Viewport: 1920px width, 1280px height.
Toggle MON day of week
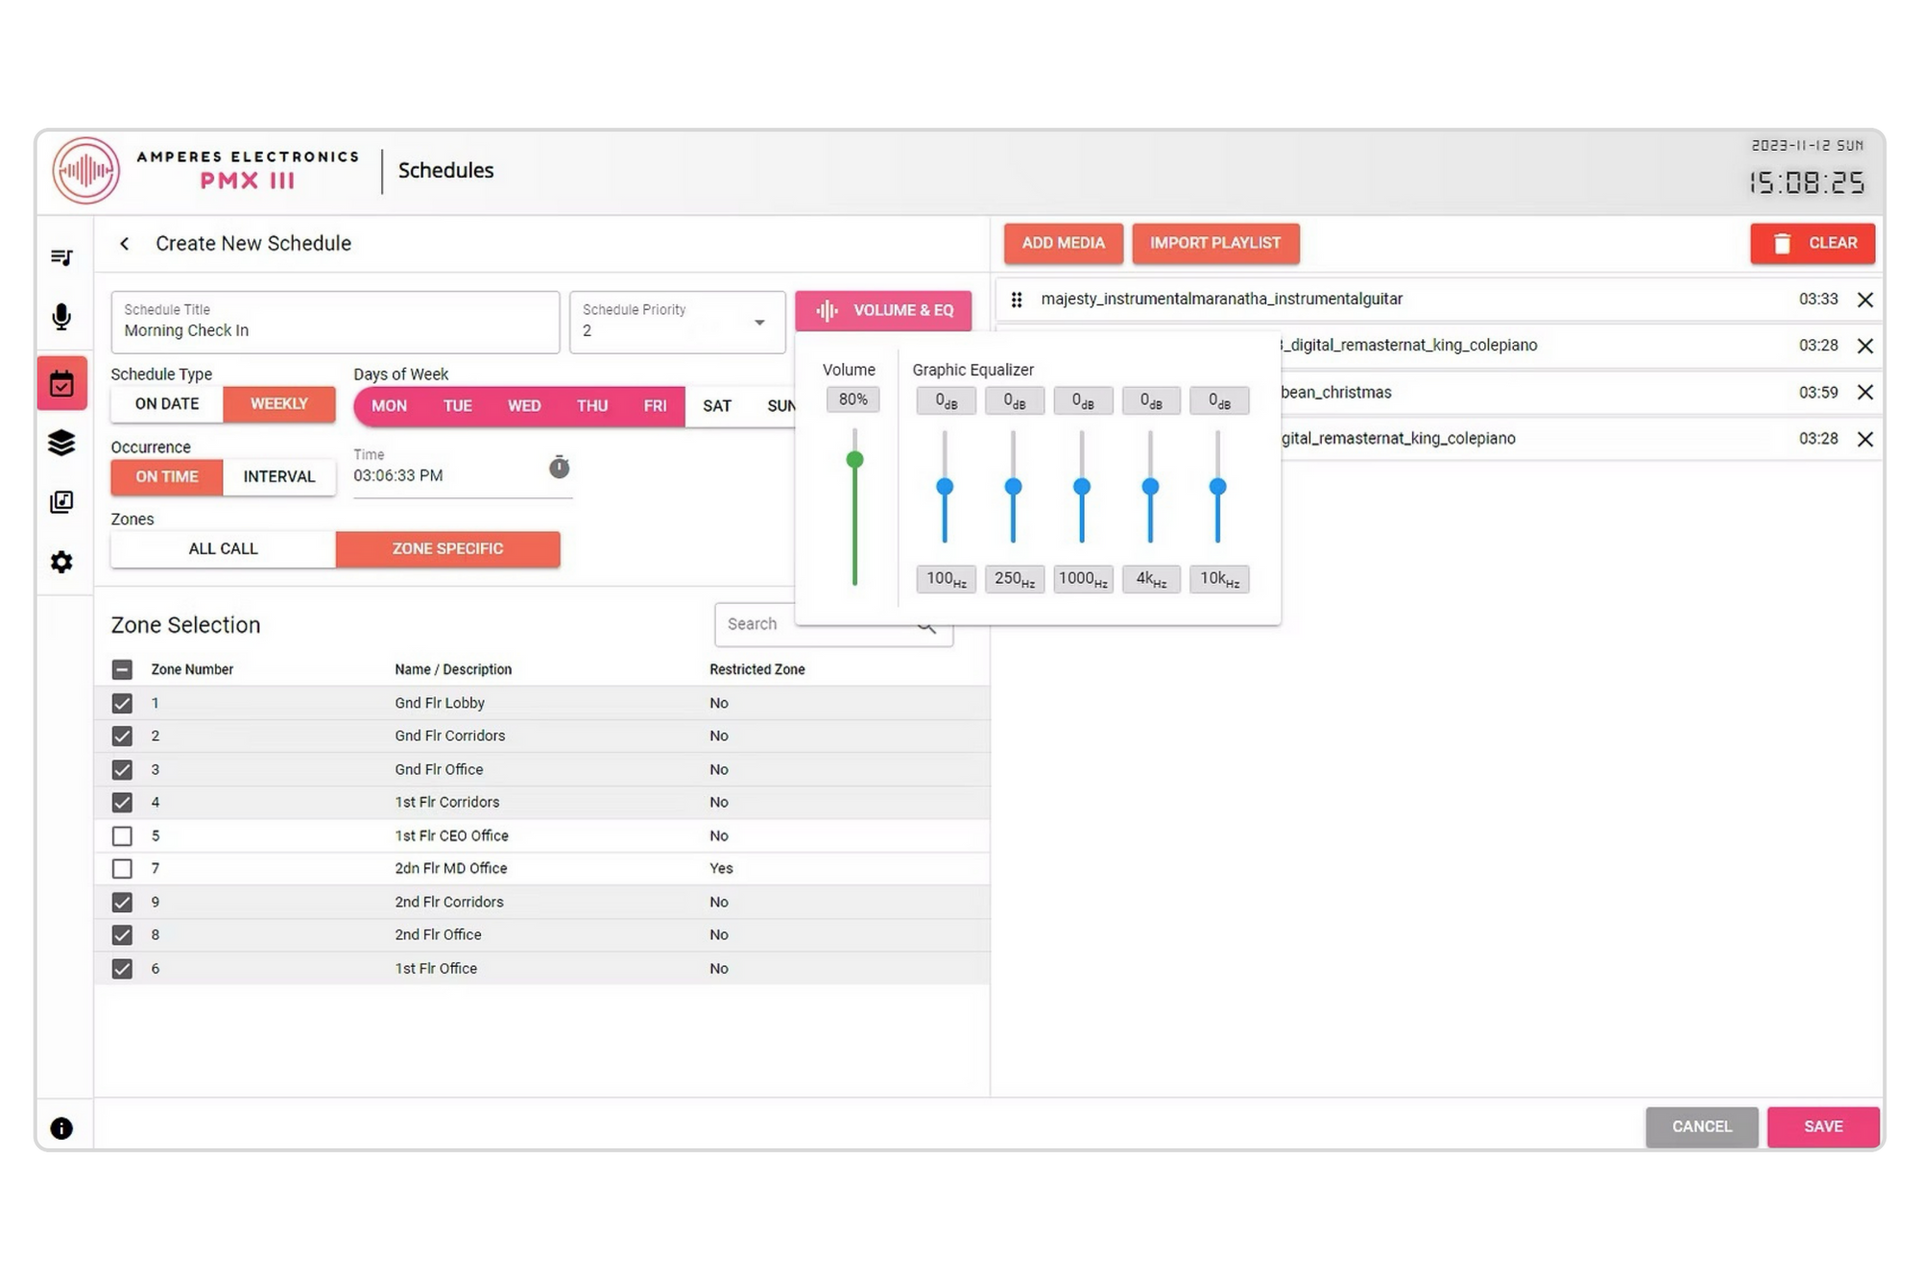click(x=389, y=406)
